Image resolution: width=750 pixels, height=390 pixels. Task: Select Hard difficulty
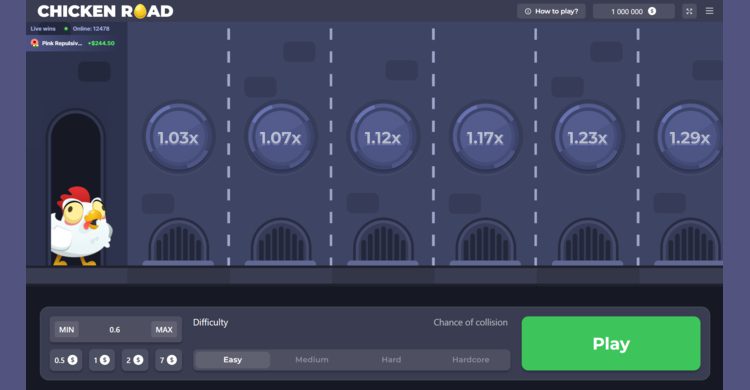[391, 360]
